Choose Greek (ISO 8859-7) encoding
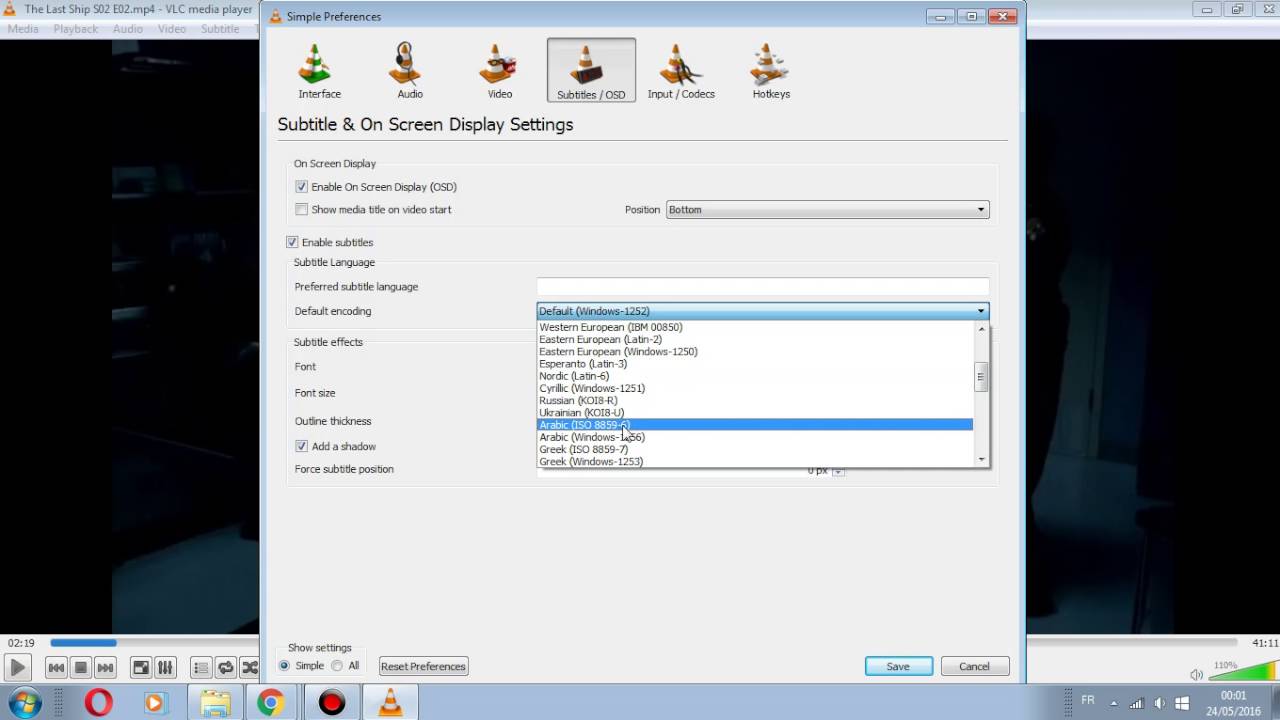Image resolution: width=1280 pixels, height=720 pixels. 755,449
